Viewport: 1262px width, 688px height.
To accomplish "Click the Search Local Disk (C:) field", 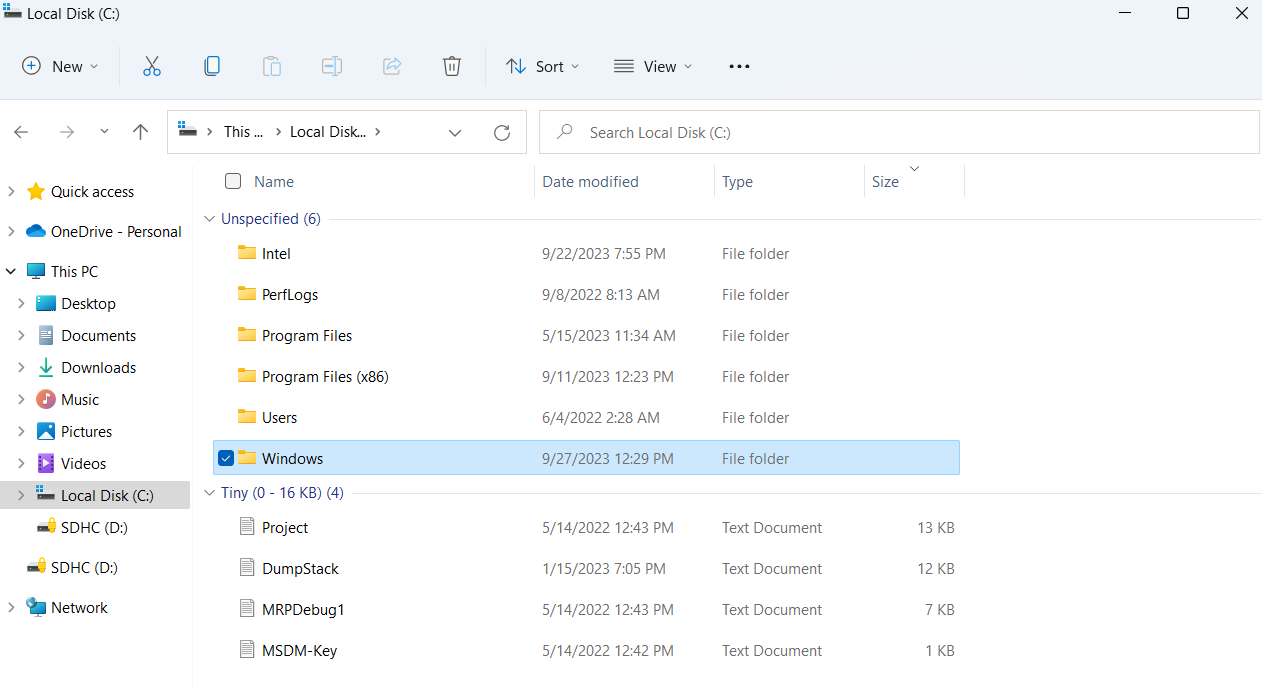I will pos(900,132).
